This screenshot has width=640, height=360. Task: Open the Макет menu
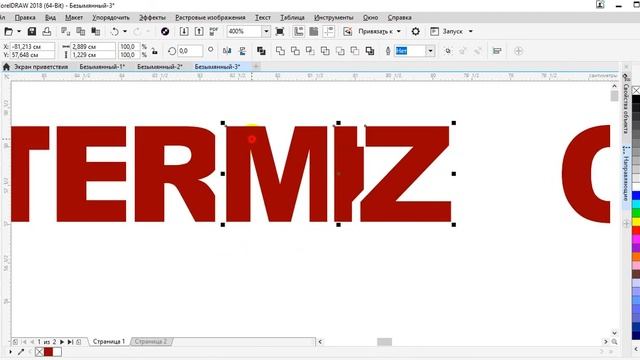click(74, 18)
